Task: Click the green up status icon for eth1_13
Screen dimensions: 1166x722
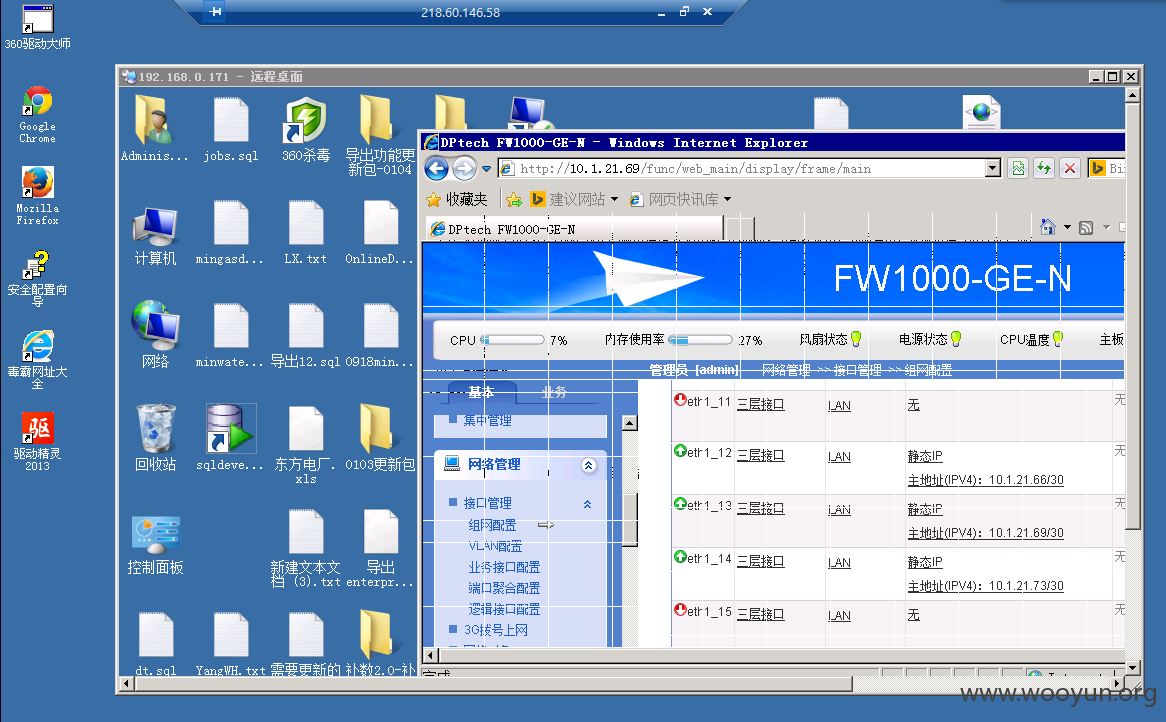Action: tap(680, 503)
